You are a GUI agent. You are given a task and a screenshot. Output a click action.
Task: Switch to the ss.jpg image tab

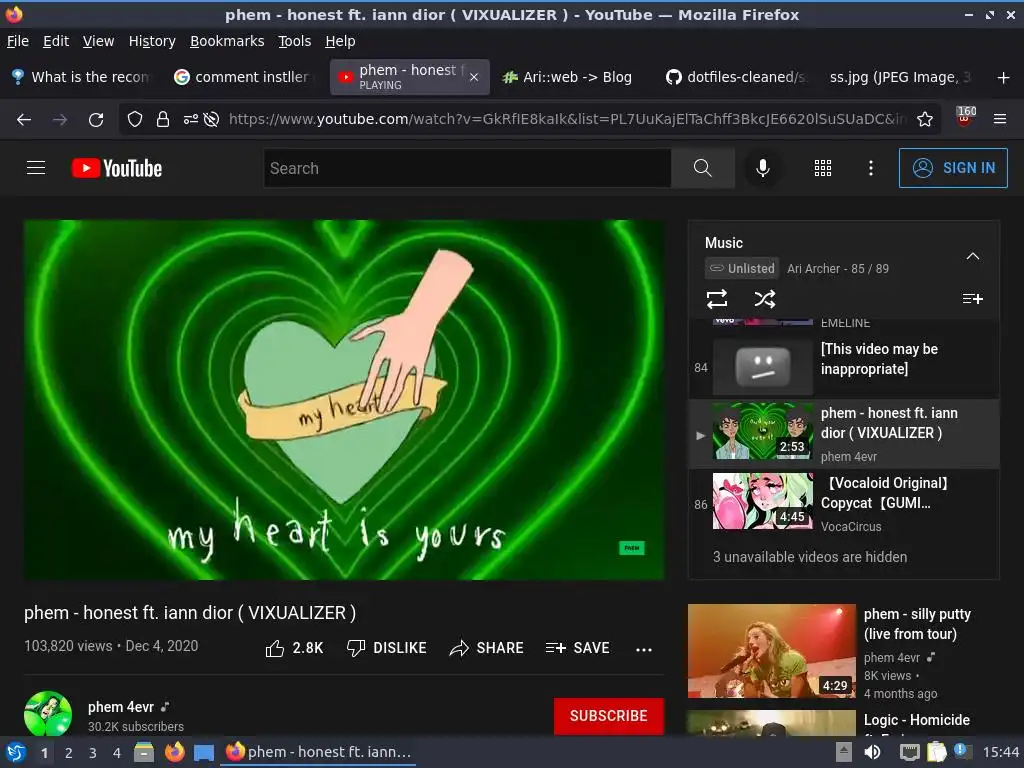pyautogui.click(x=899, y=77)
